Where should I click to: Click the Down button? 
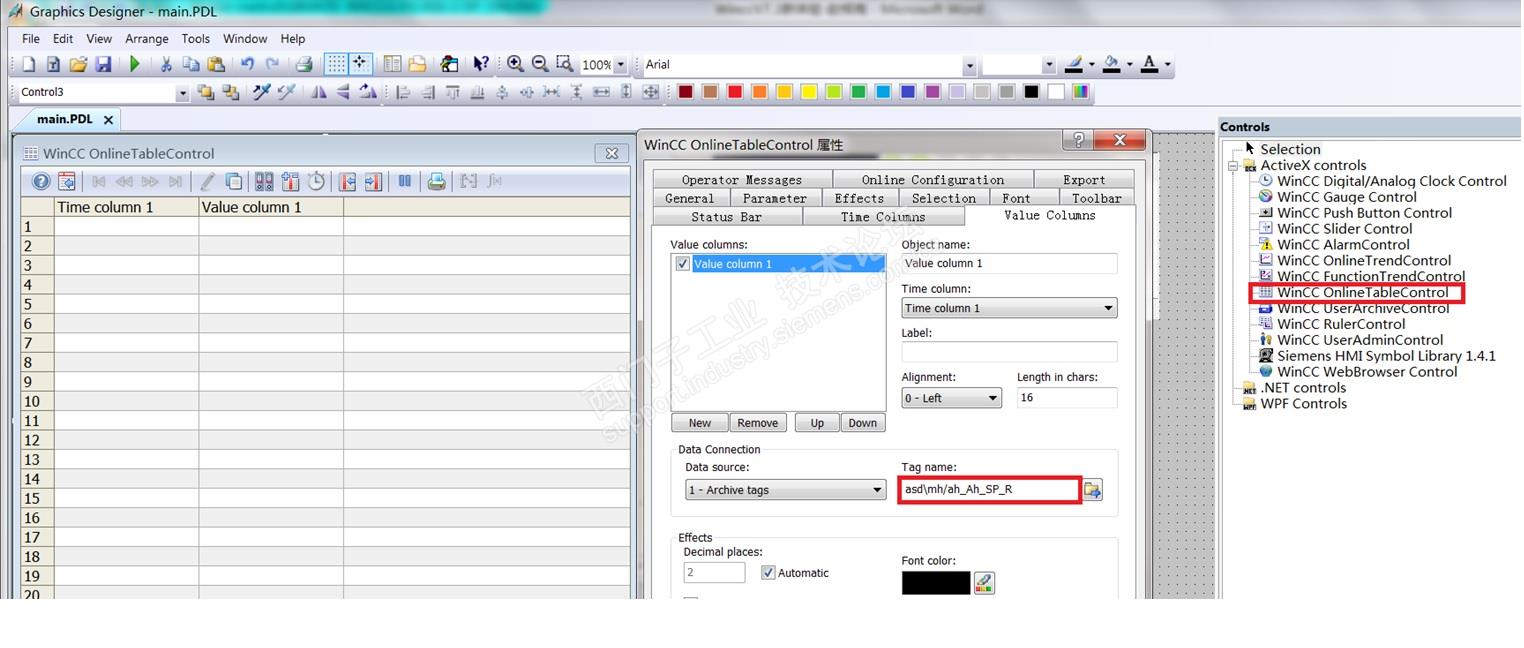(863, 423)
